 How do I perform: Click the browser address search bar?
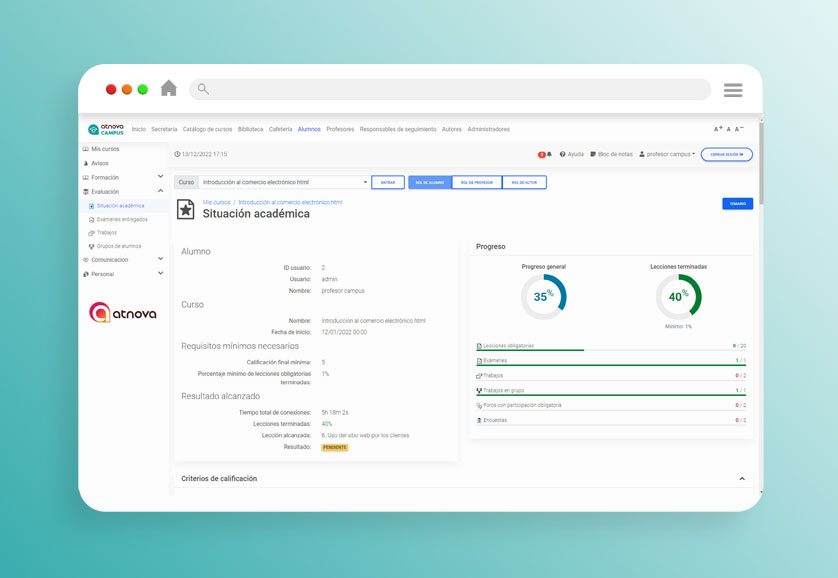pos(450,89)
